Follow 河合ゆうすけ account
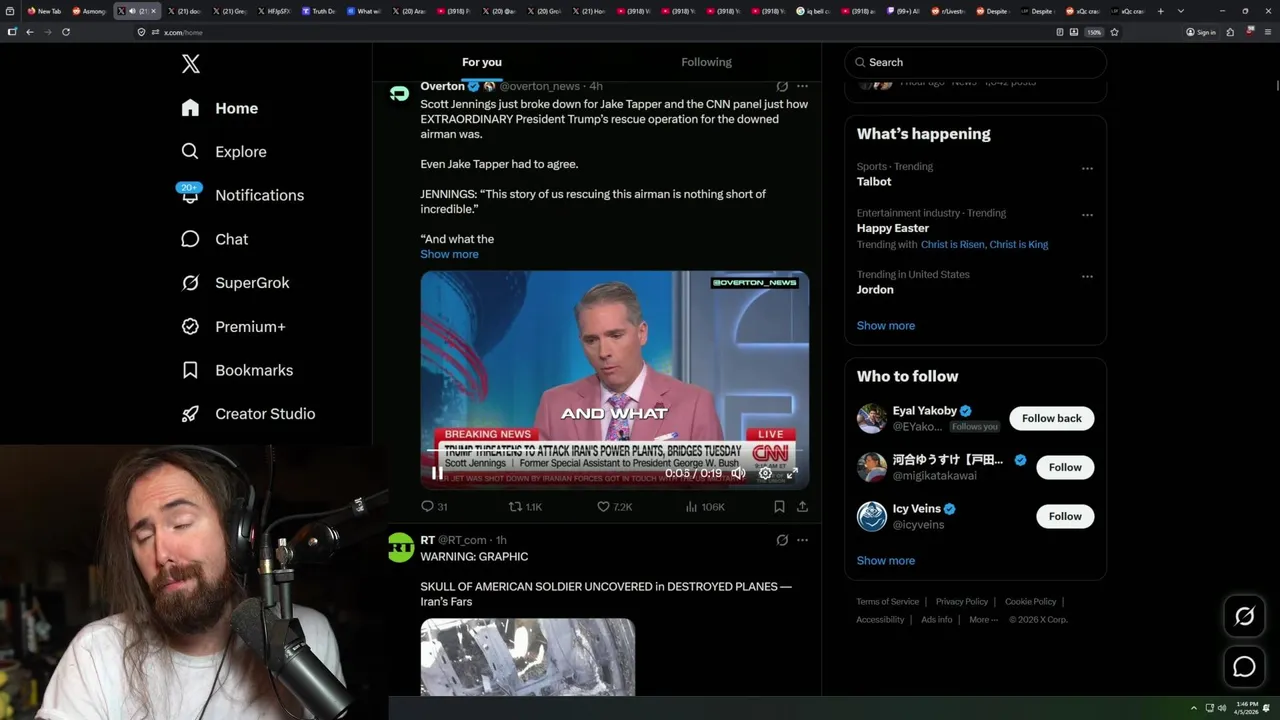 [x=1065, y=467]
